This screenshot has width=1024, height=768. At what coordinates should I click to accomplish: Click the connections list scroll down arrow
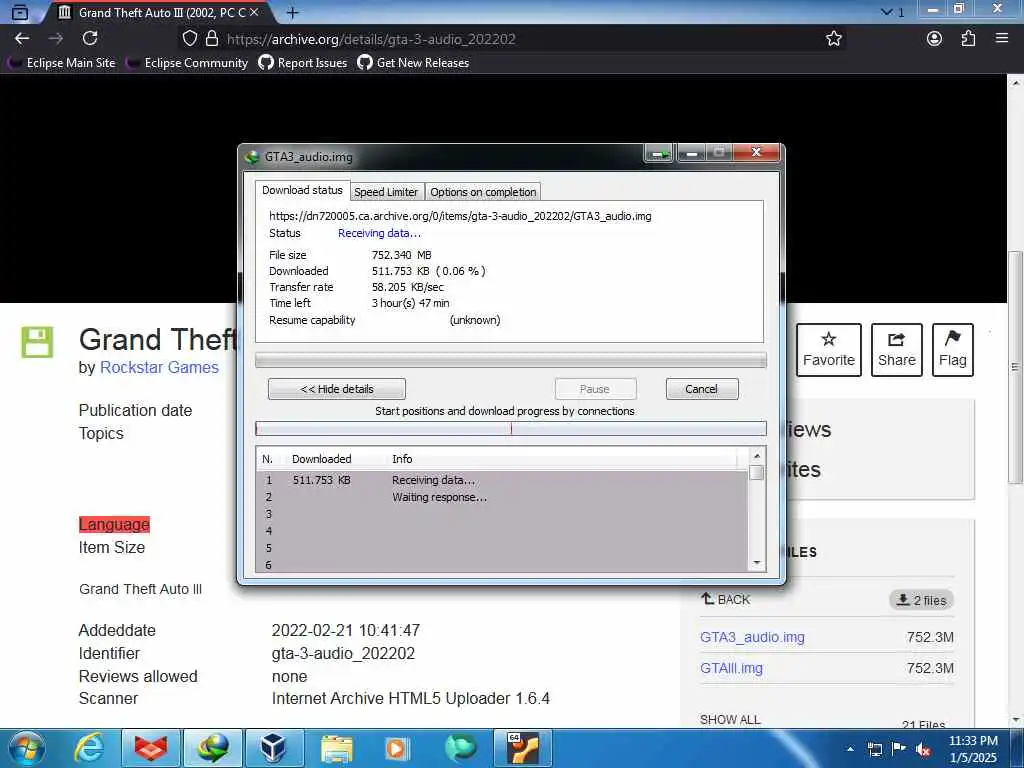[757, 563]
